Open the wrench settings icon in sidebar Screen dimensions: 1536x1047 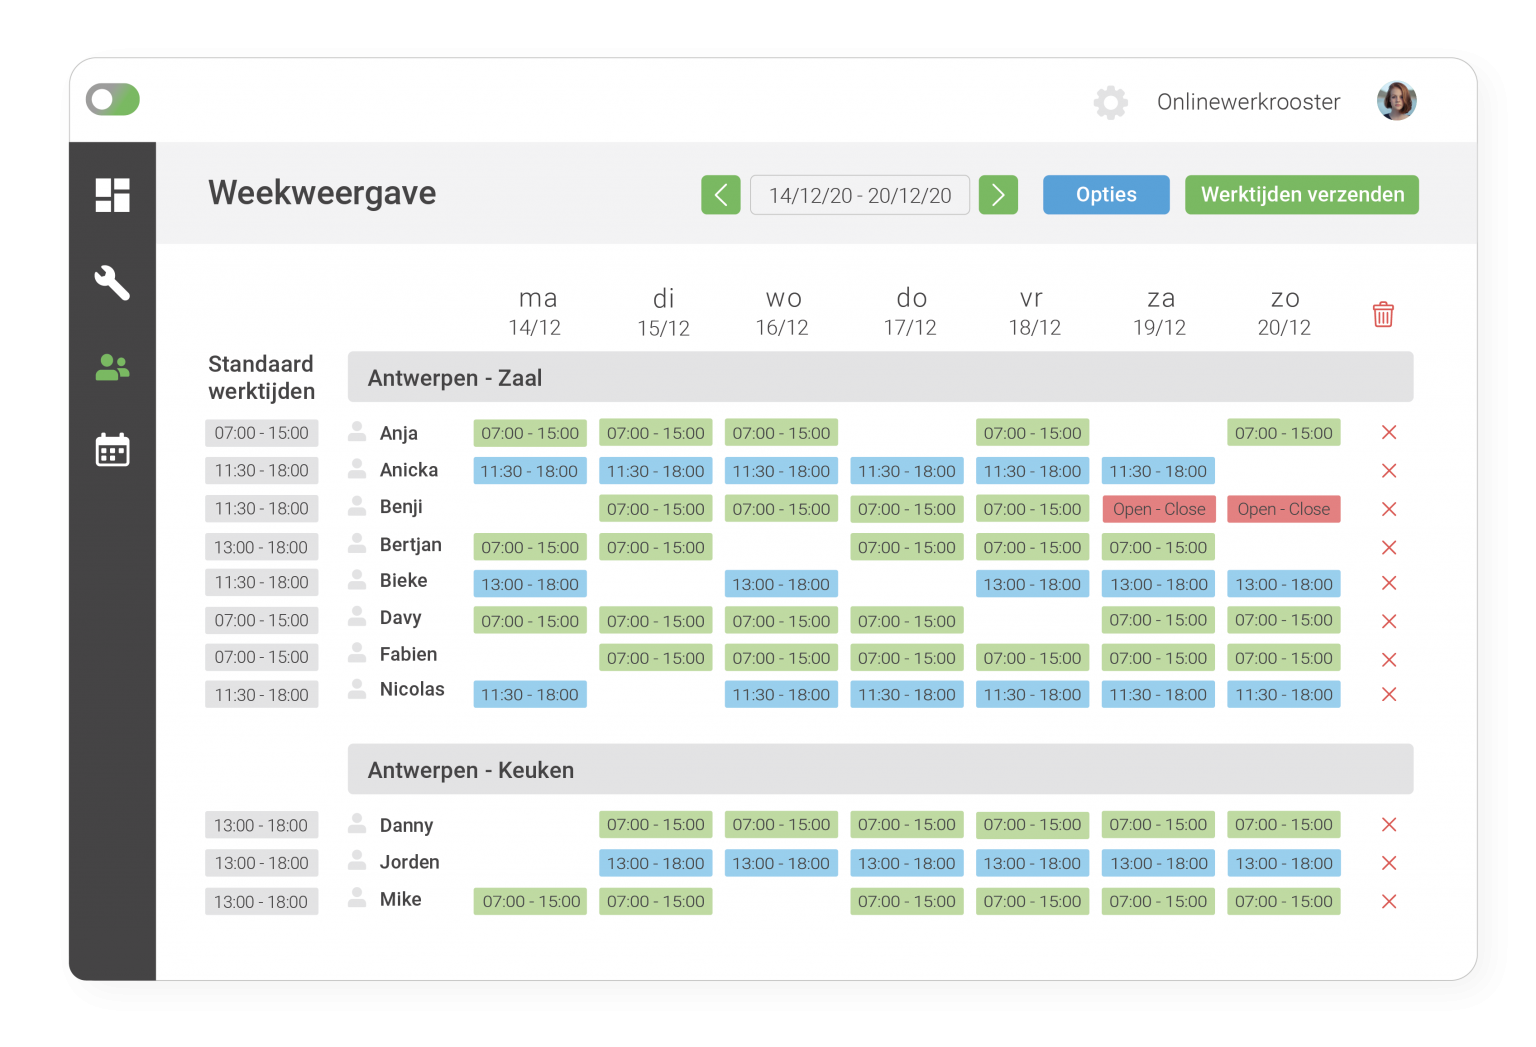click(112, 283)
